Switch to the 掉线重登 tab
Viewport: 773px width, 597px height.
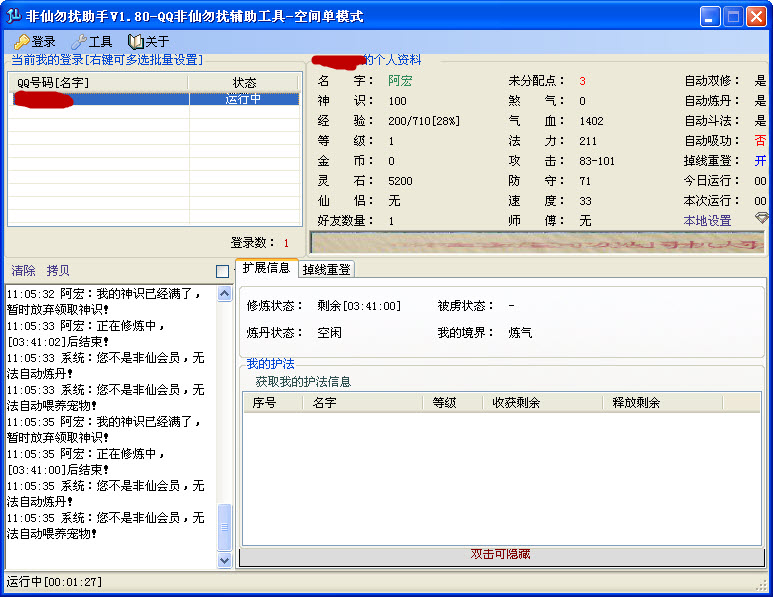pyautogui.click(x=326, y=270)
